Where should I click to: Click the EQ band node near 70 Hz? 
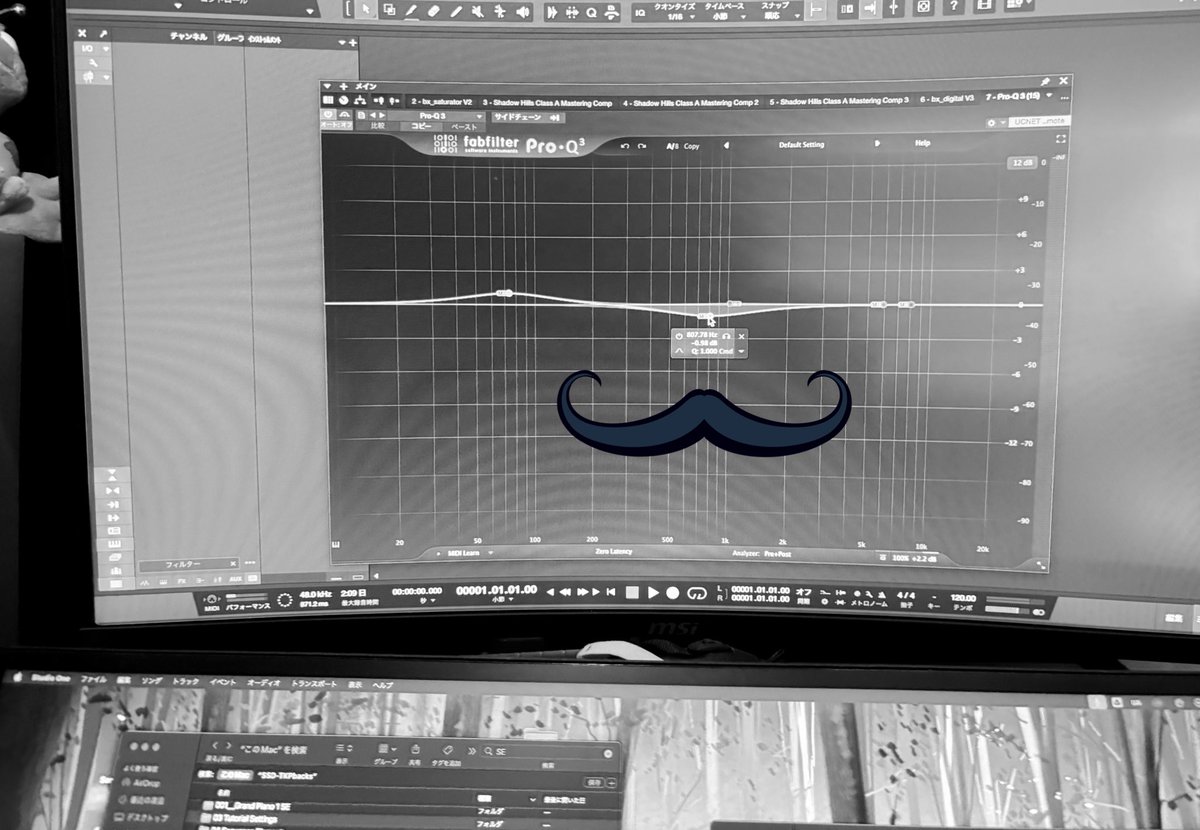coord(505,293)
